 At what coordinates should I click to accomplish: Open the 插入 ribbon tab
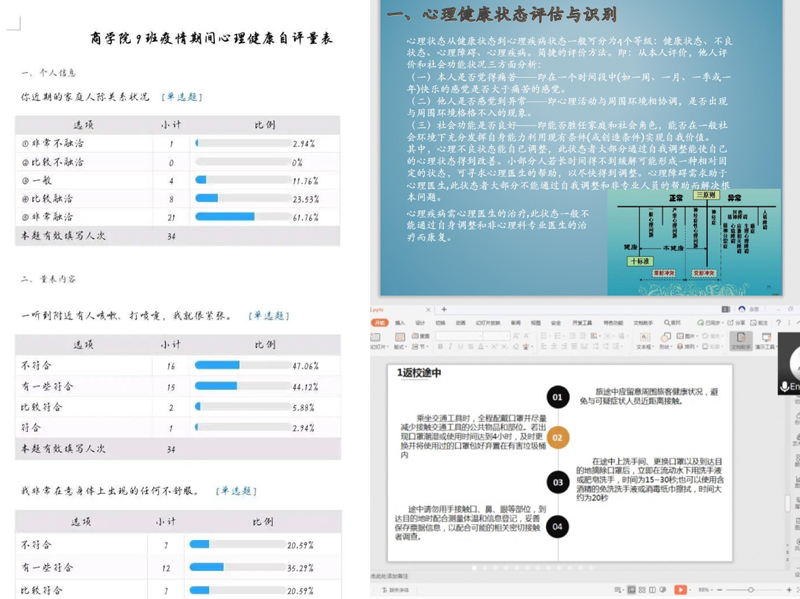[399, 323]
